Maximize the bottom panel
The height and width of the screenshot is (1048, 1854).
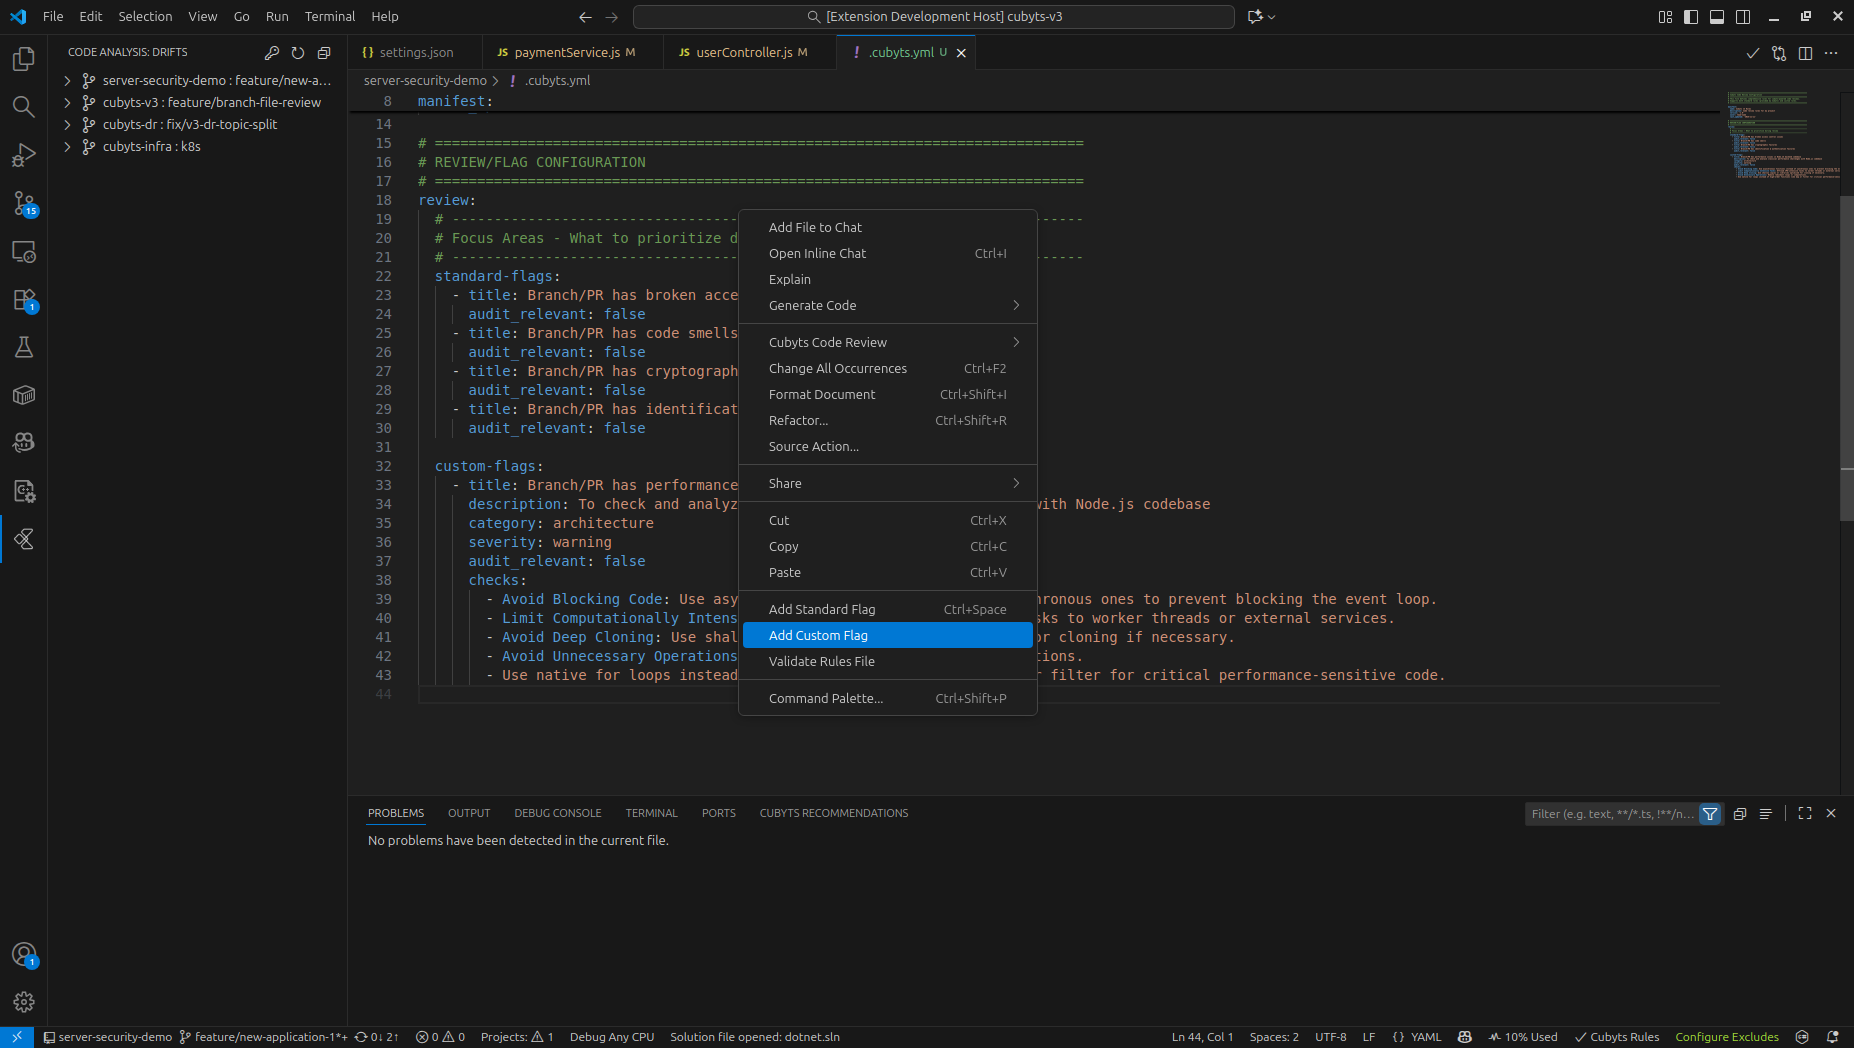pos(1806,813)
